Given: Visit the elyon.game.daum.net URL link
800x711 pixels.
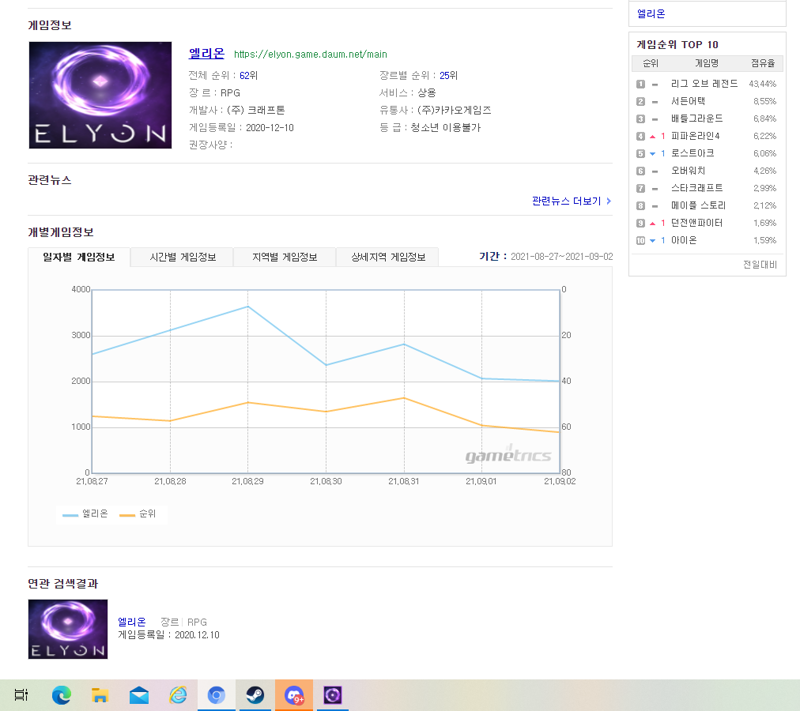Looking at the screenshot, I should coord(310,54).
